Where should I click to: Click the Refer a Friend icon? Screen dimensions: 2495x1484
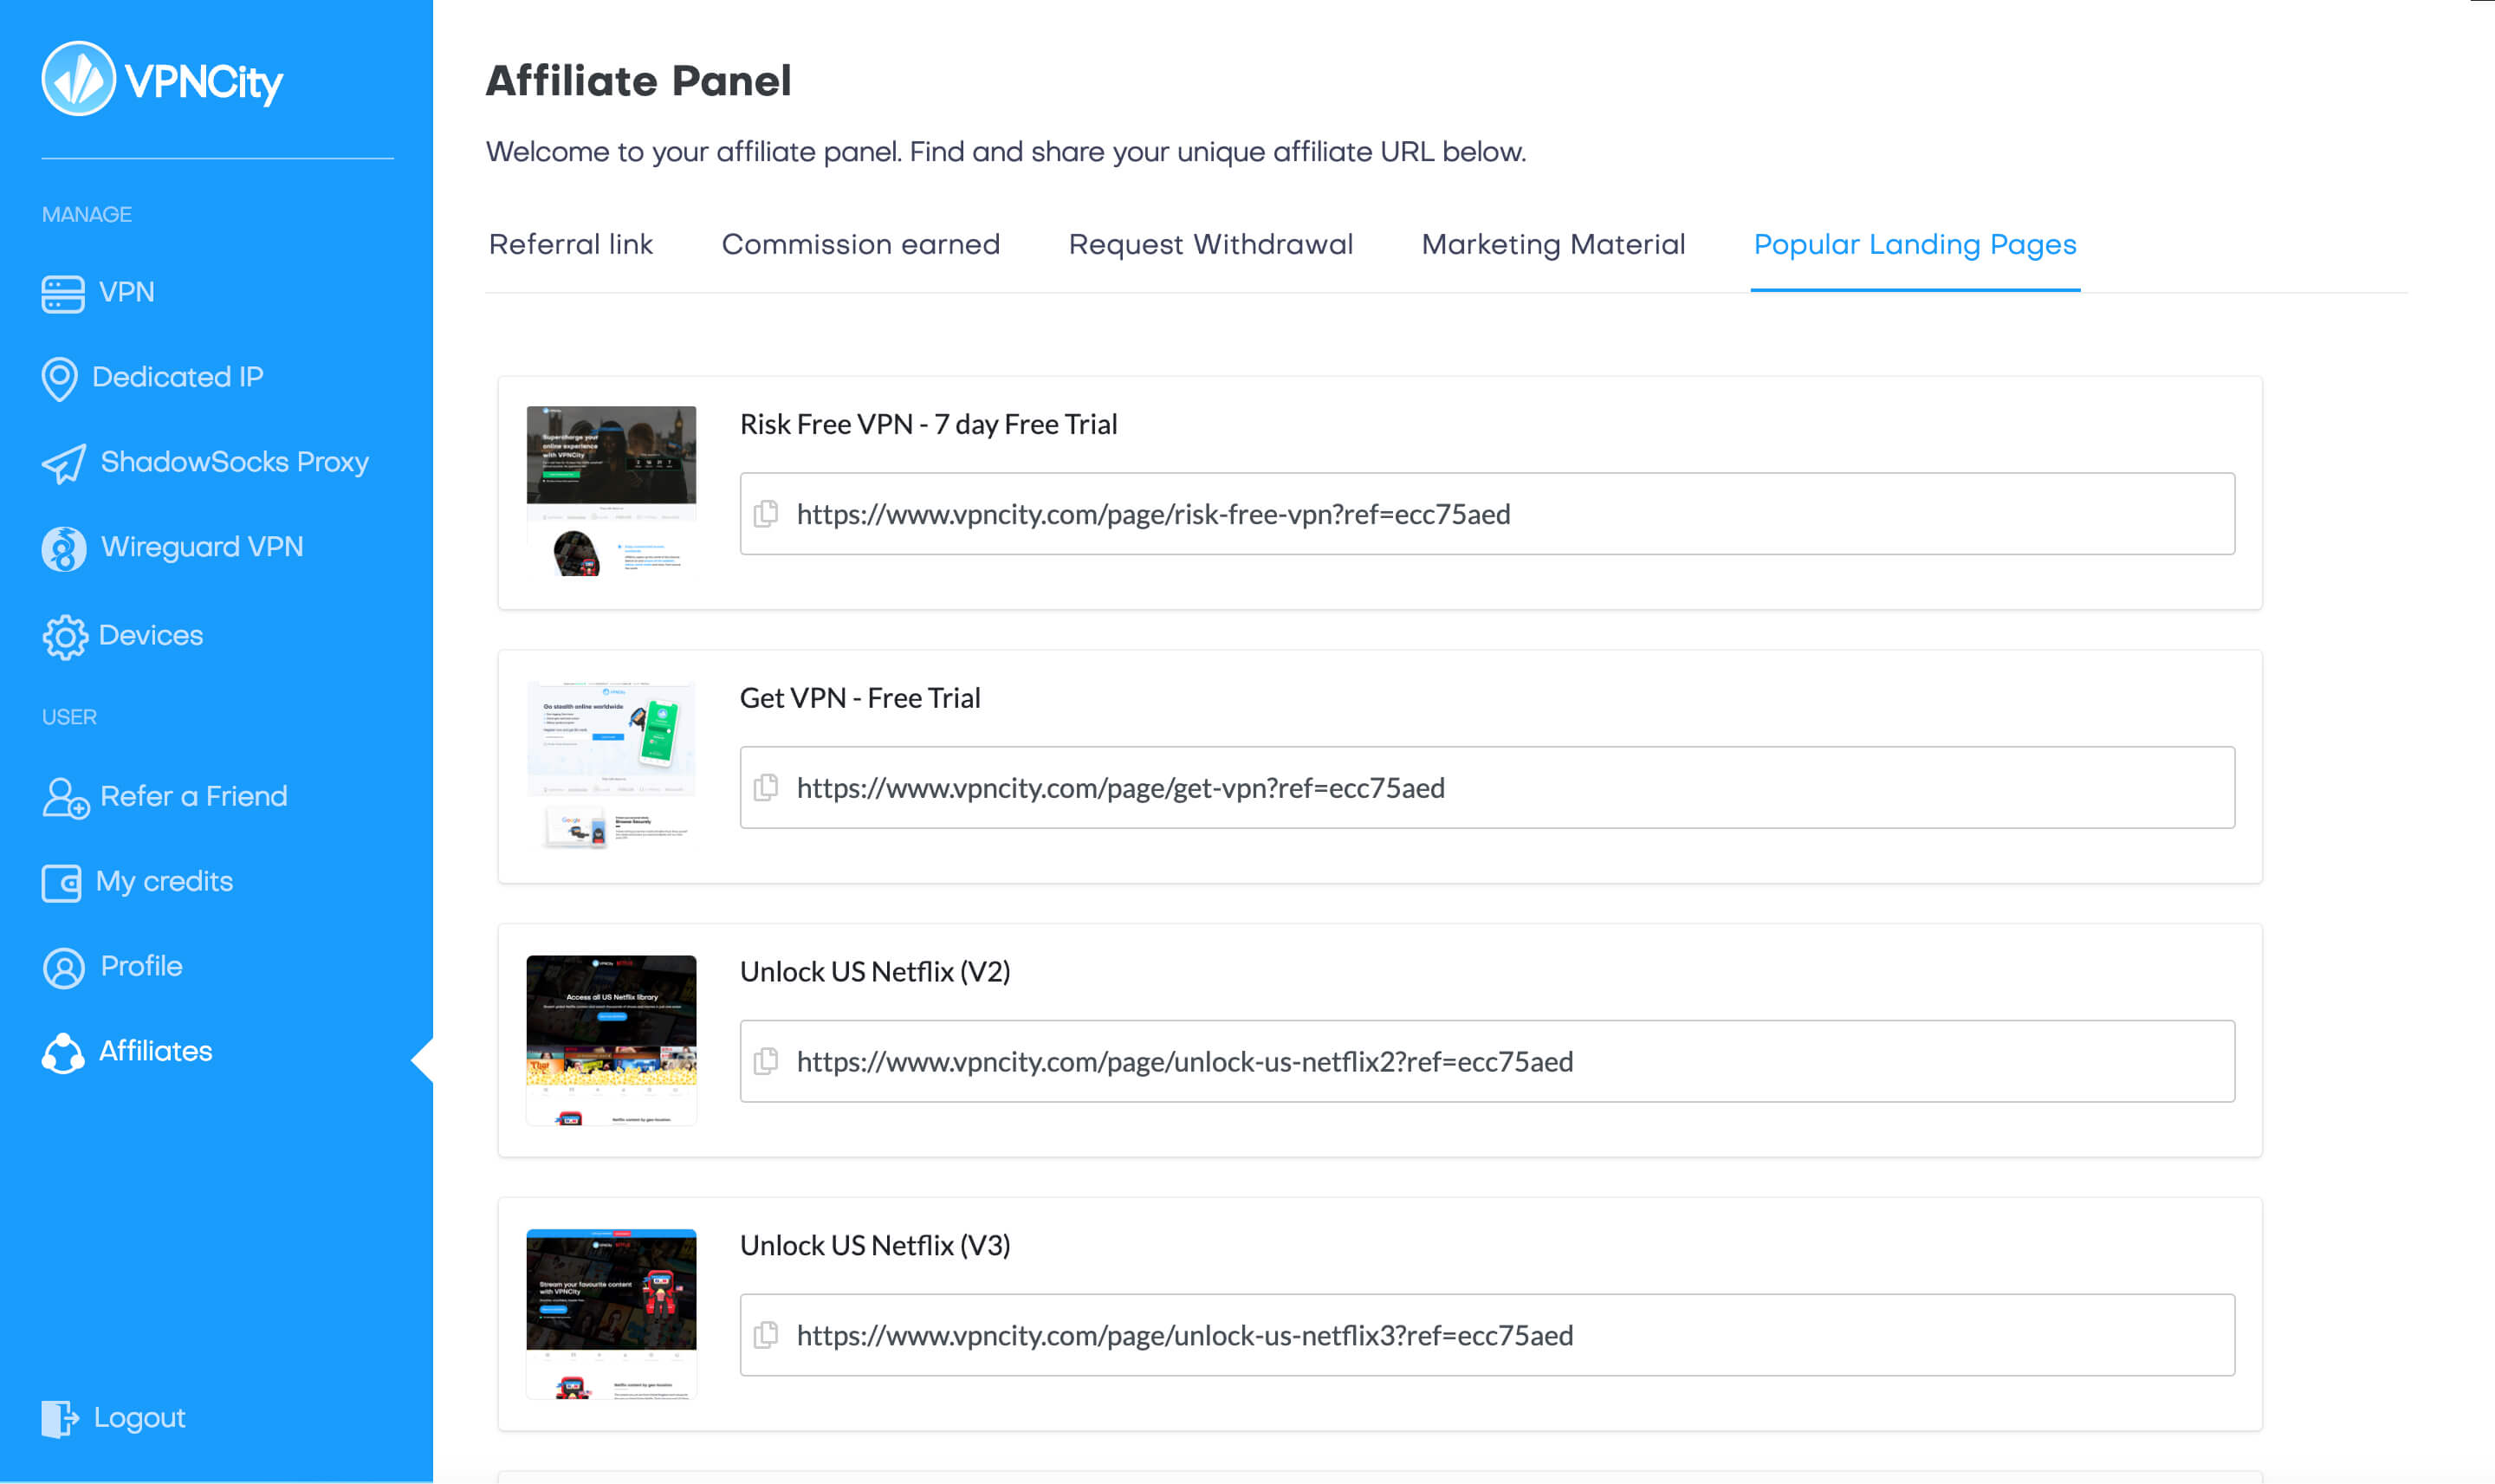pos(65,798)
